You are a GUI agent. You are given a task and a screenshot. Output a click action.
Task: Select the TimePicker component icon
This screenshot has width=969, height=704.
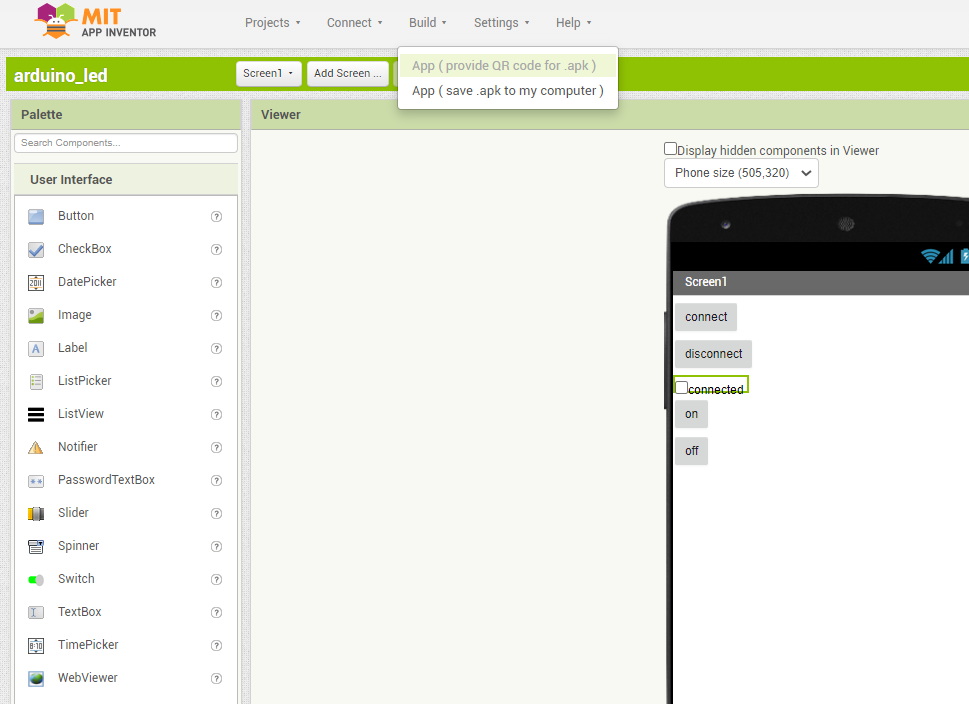(36, 645)
